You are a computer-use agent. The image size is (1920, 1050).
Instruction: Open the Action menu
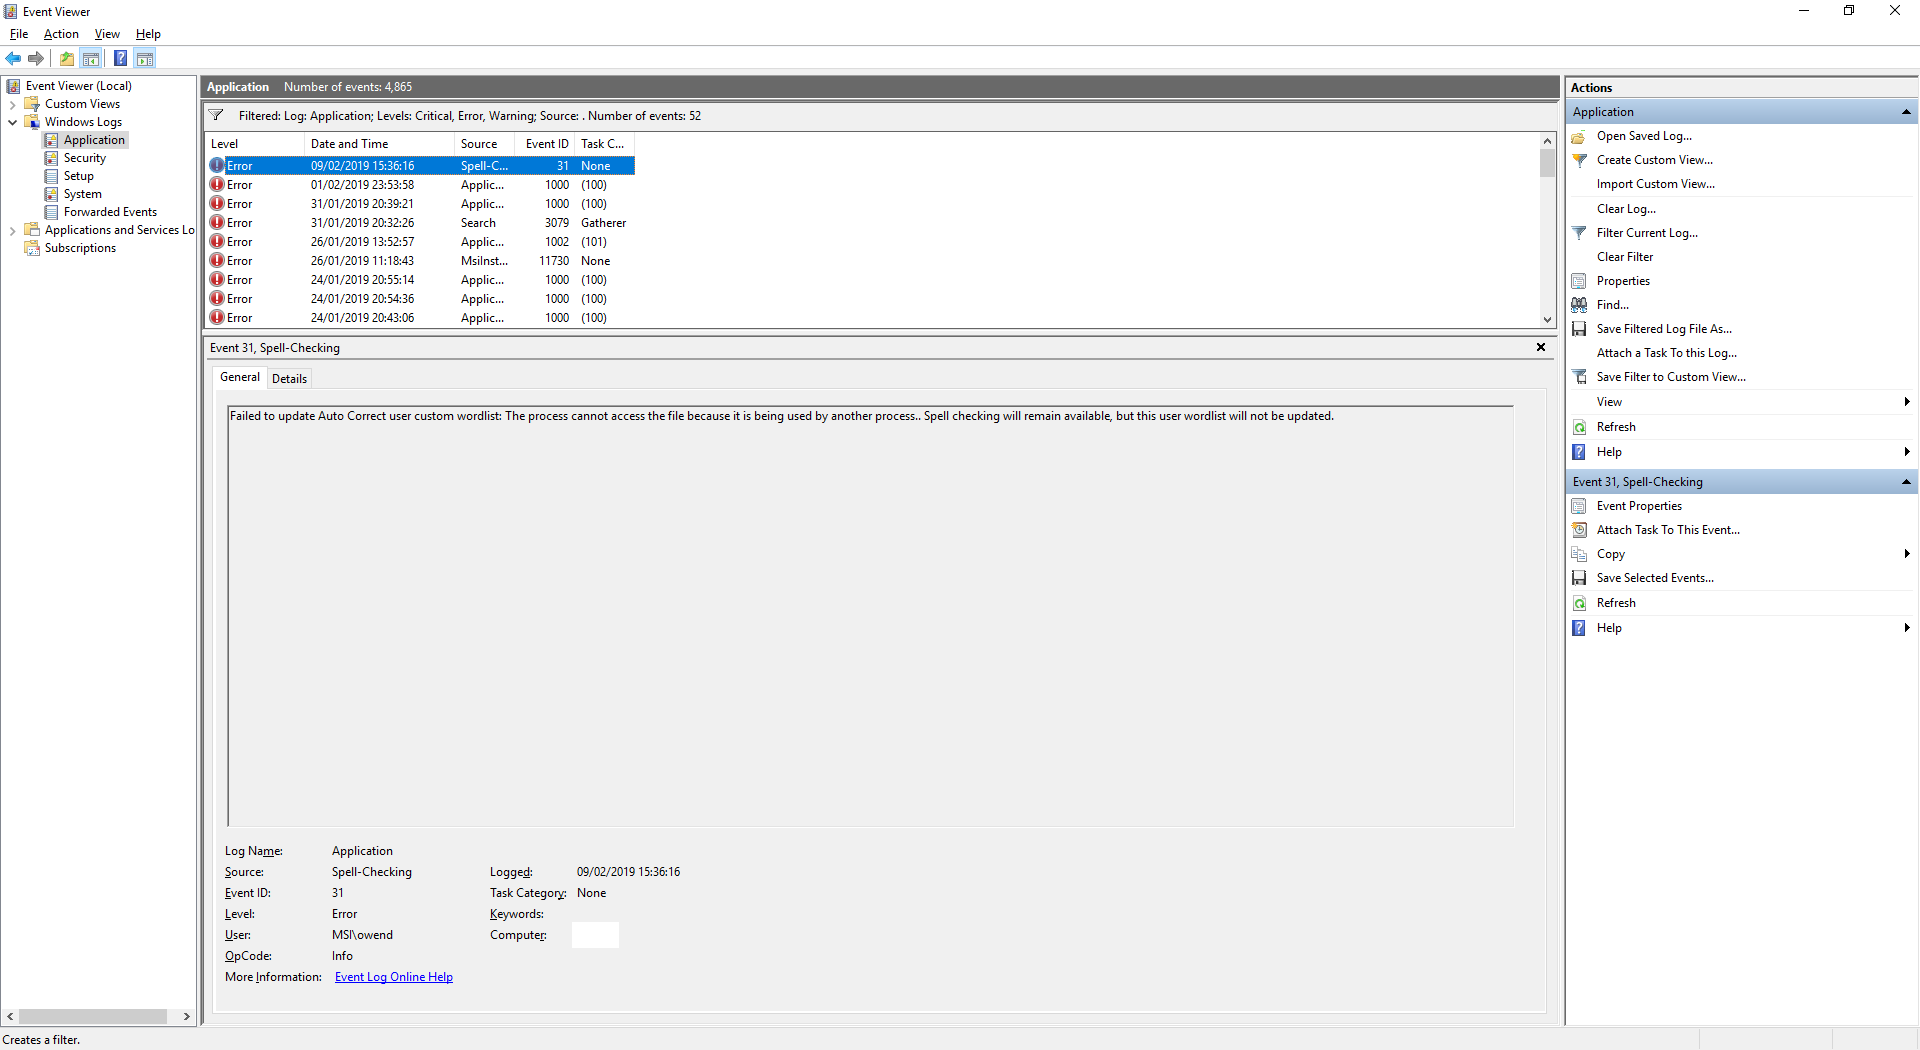[x=61, y=34]
